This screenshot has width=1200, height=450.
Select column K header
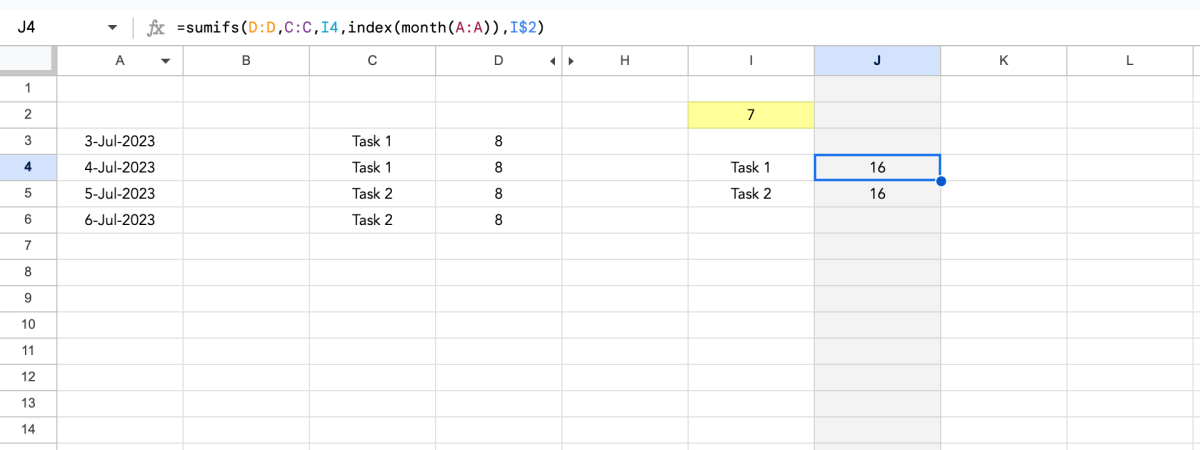click(x=1003, y=61)
